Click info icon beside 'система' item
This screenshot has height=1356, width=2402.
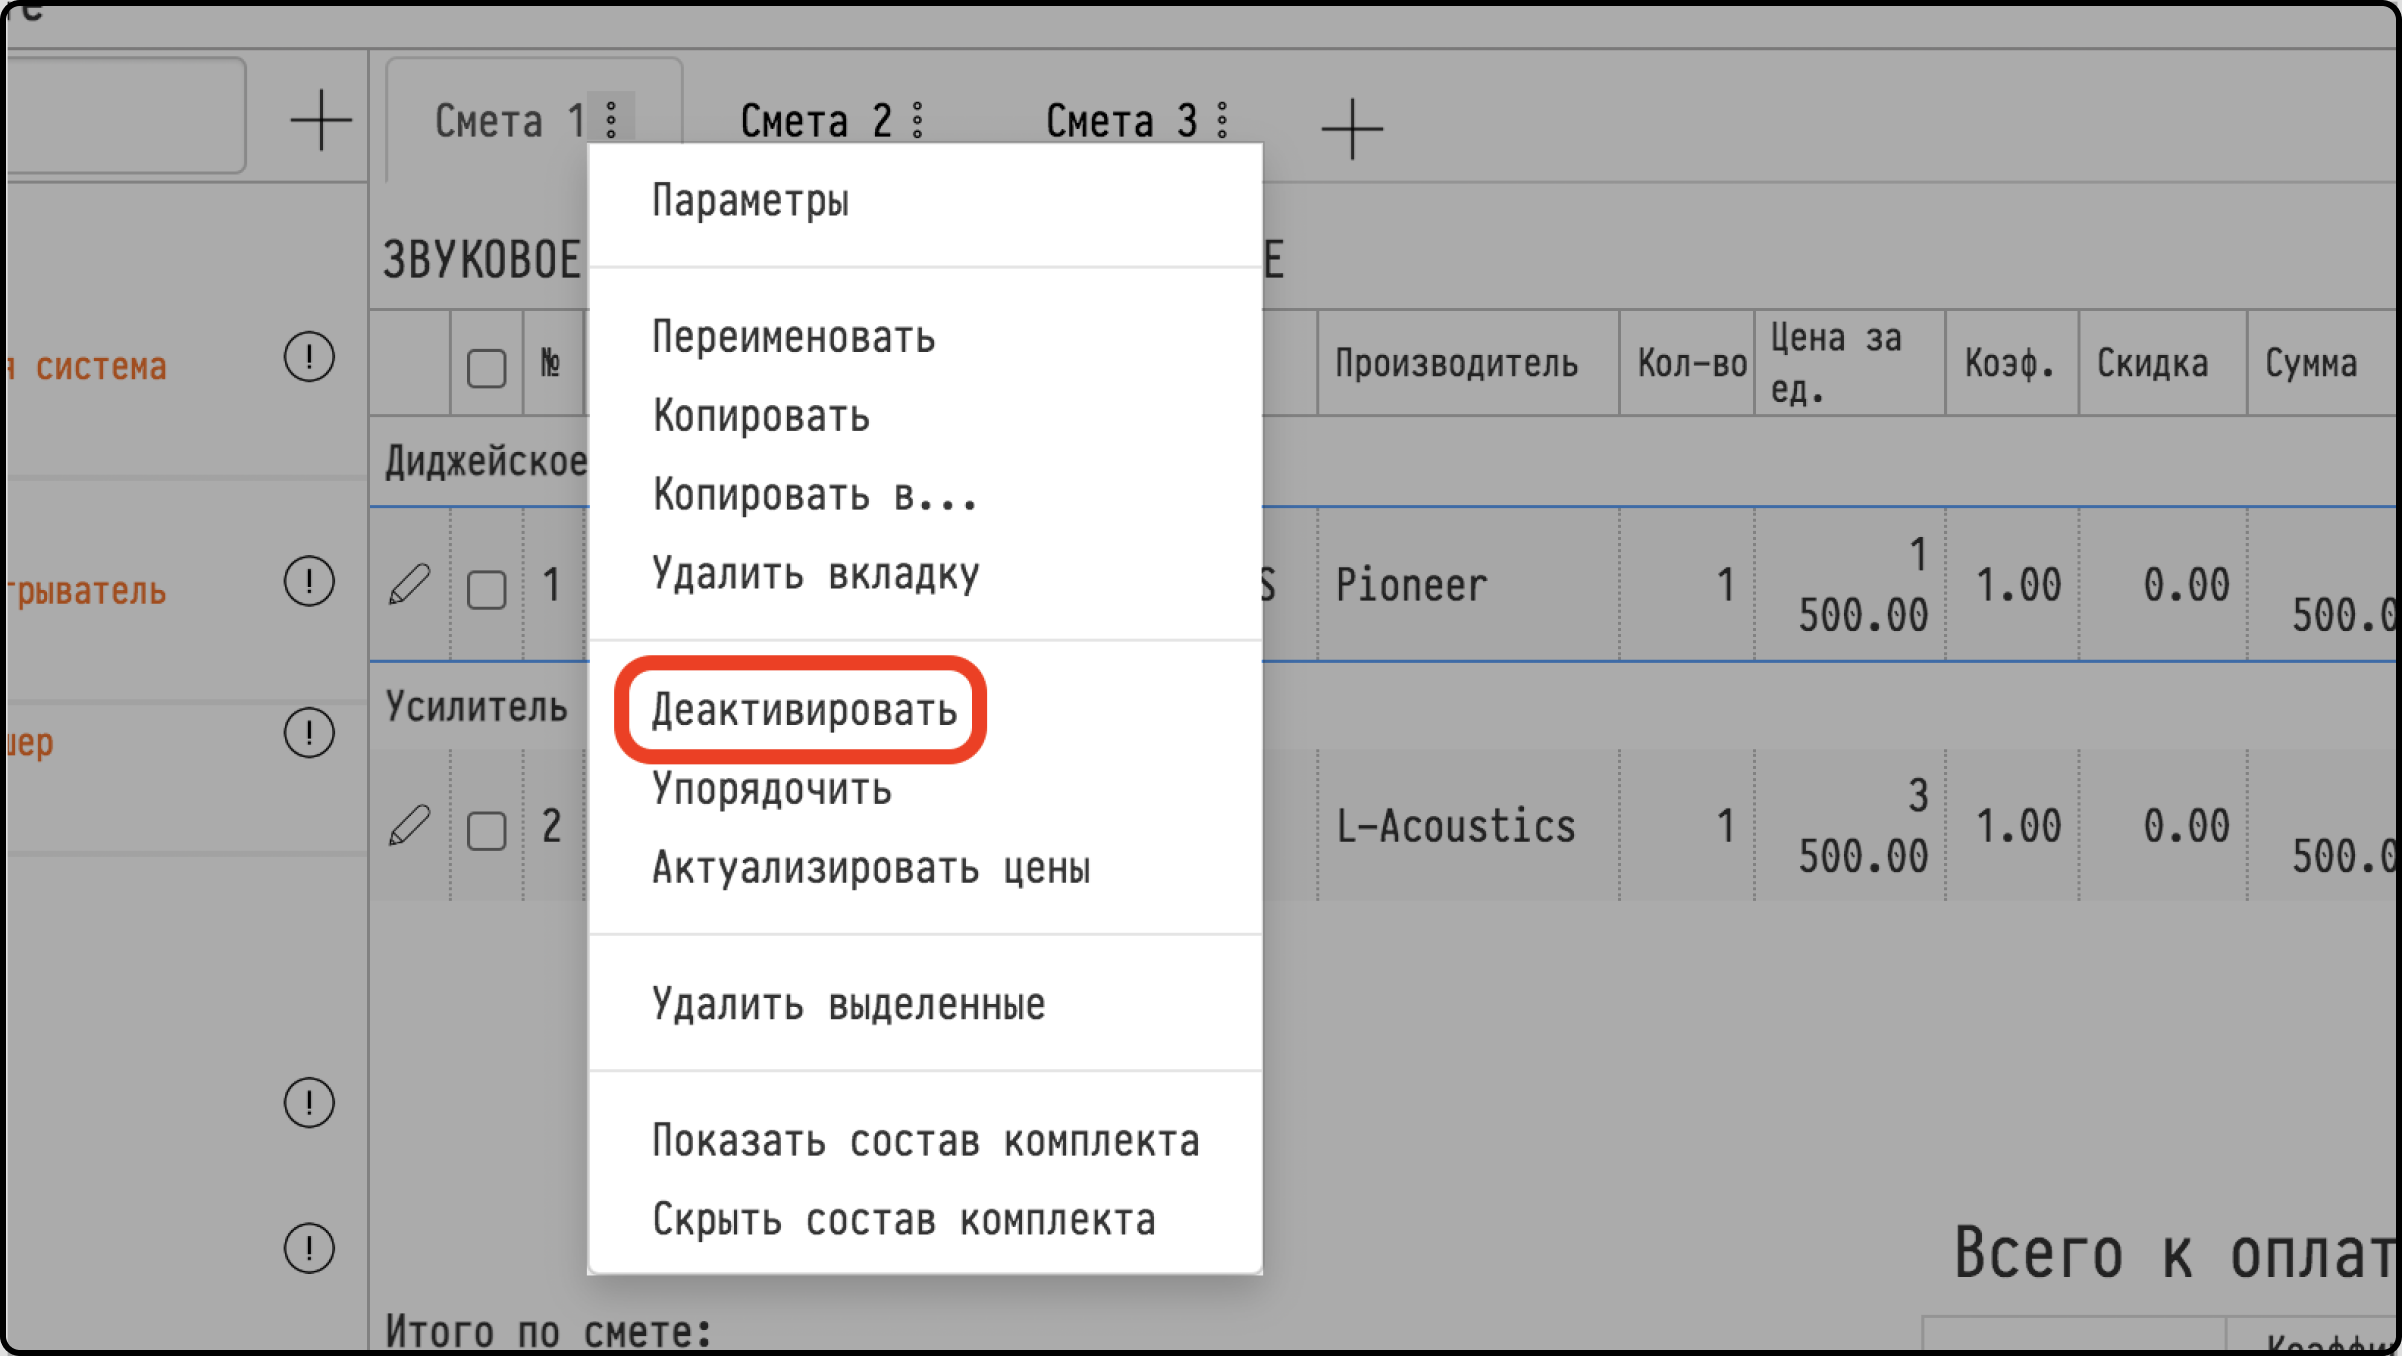(309, 357)
